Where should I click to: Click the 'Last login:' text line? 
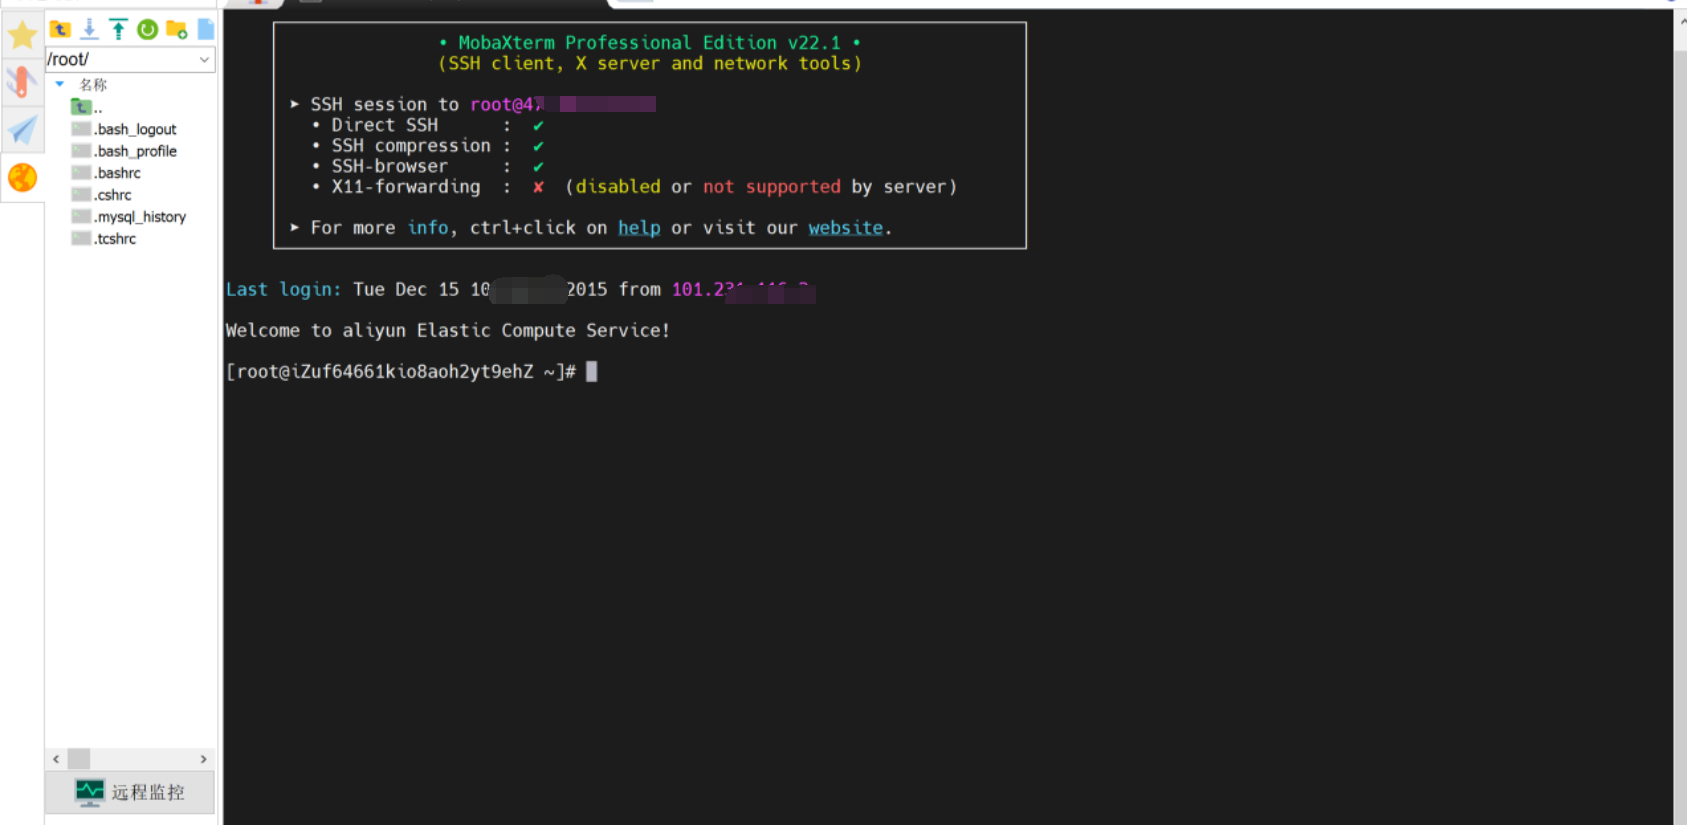520,290
